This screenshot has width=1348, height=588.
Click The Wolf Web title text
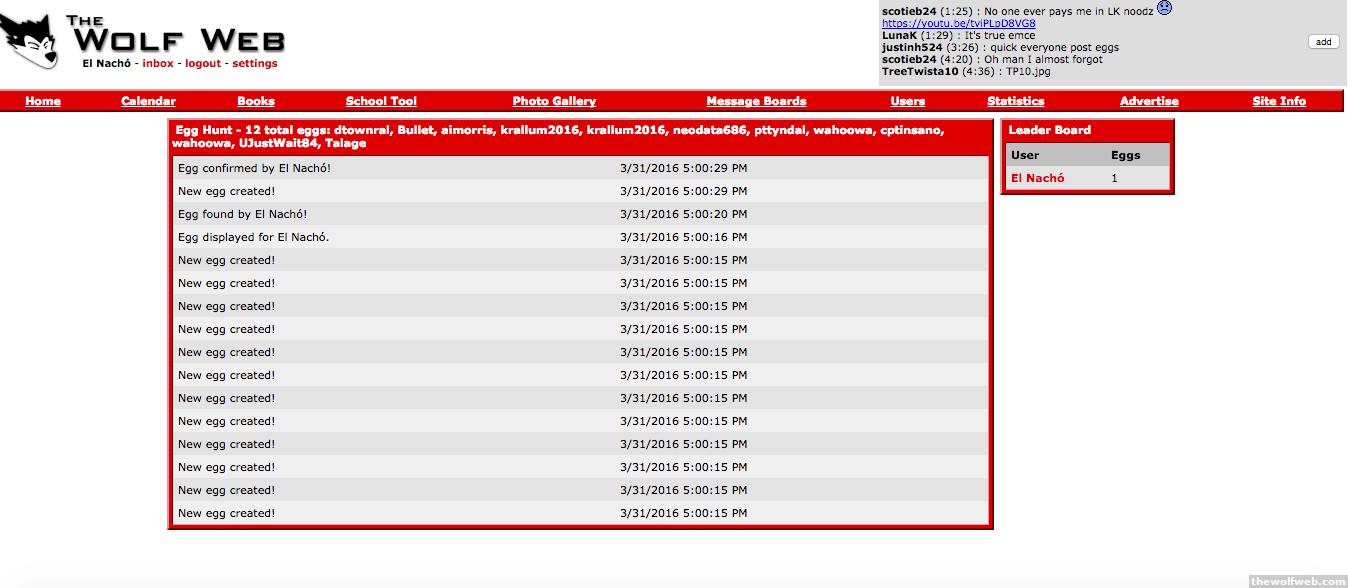point(175,35)
